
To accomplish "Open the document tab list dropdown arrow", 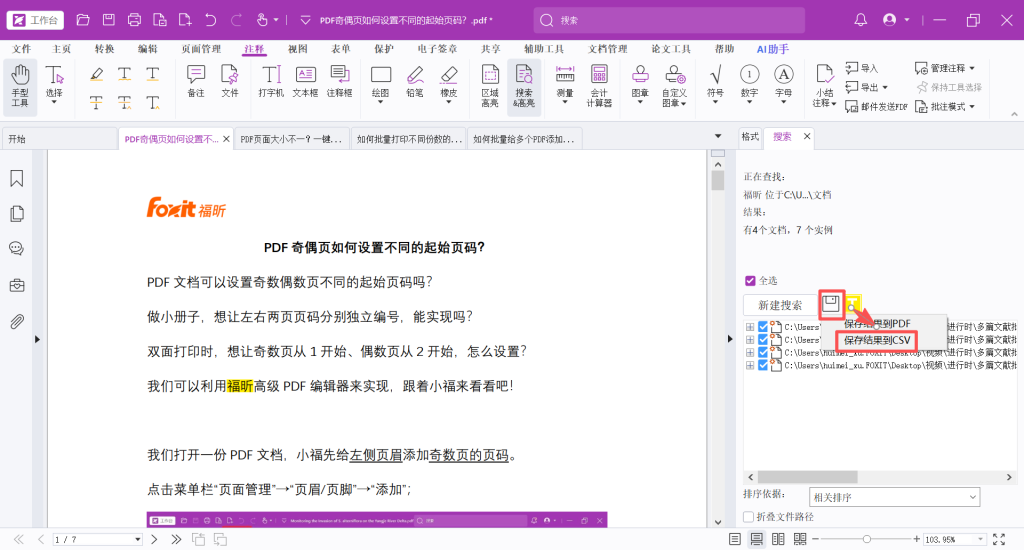I will click(x=718, y=137).
